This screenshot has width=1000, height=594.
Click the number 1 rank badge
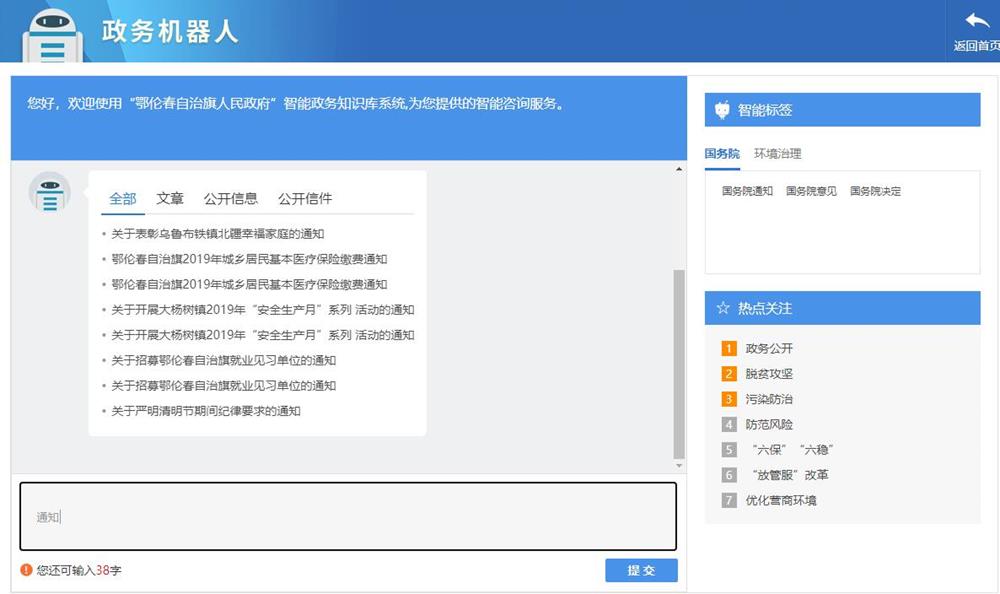(729, 349)
